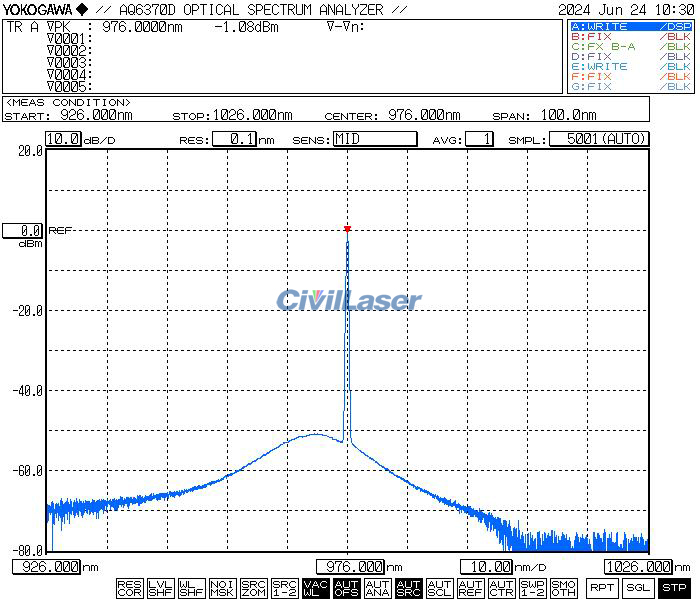Select trace A: WRITE /DSP

click(631, 27)
